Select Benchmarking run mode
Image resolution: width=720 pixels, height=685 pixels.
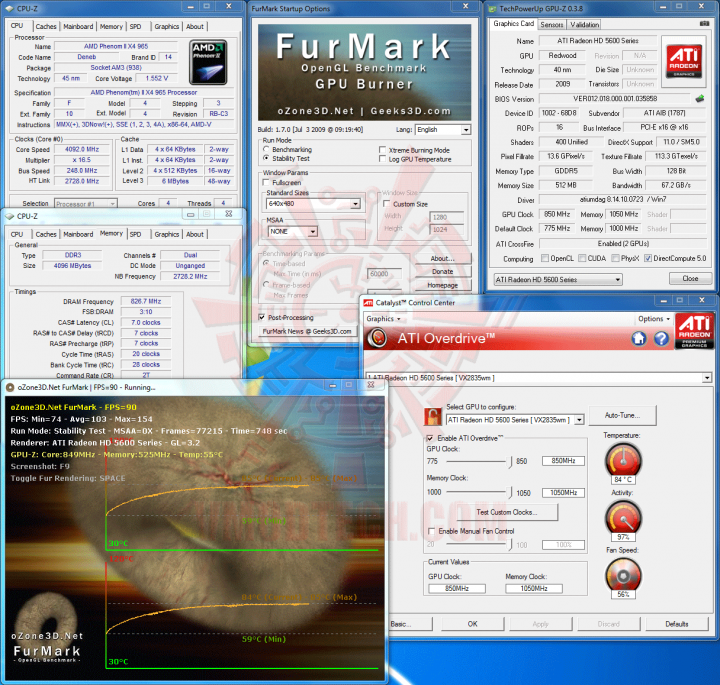pos(266,149)
